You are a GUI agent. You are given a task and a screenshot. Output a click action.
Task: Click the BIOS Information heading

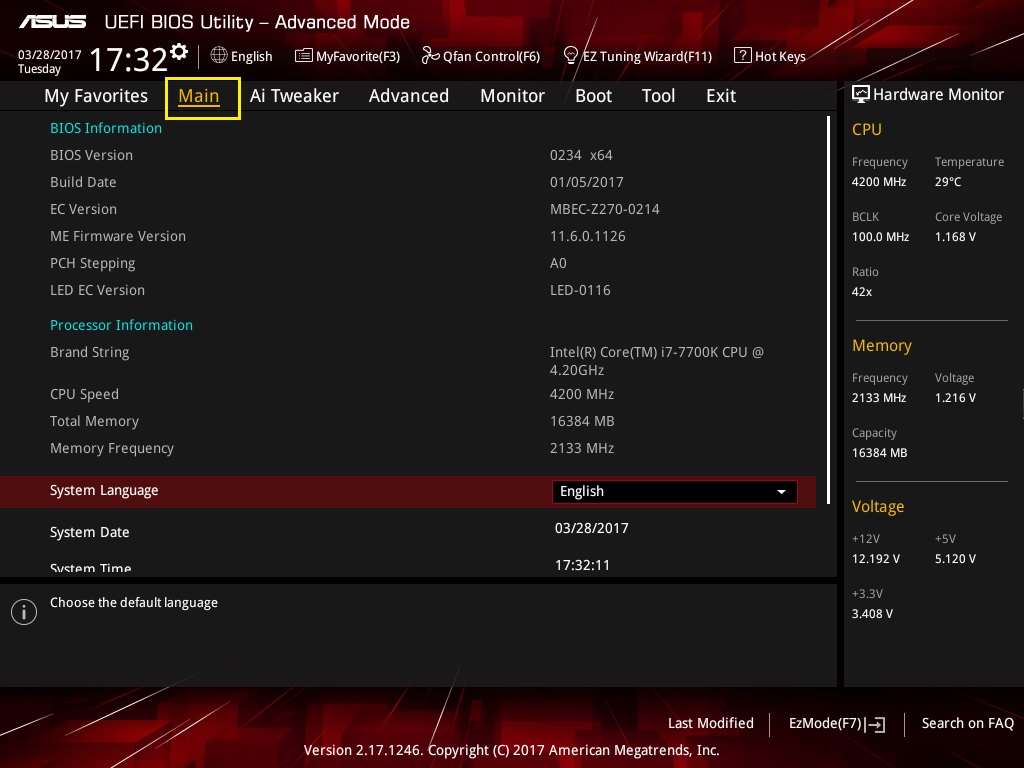tap(106, 128)
